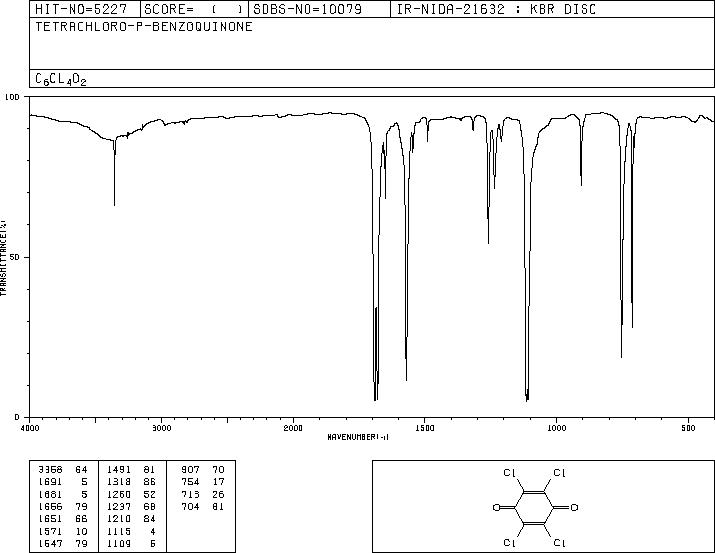The height and width of the screenshot is (553, 715).
Task: Click the TRANSMITTANCE y-axis title
Action: click(3, 258)
